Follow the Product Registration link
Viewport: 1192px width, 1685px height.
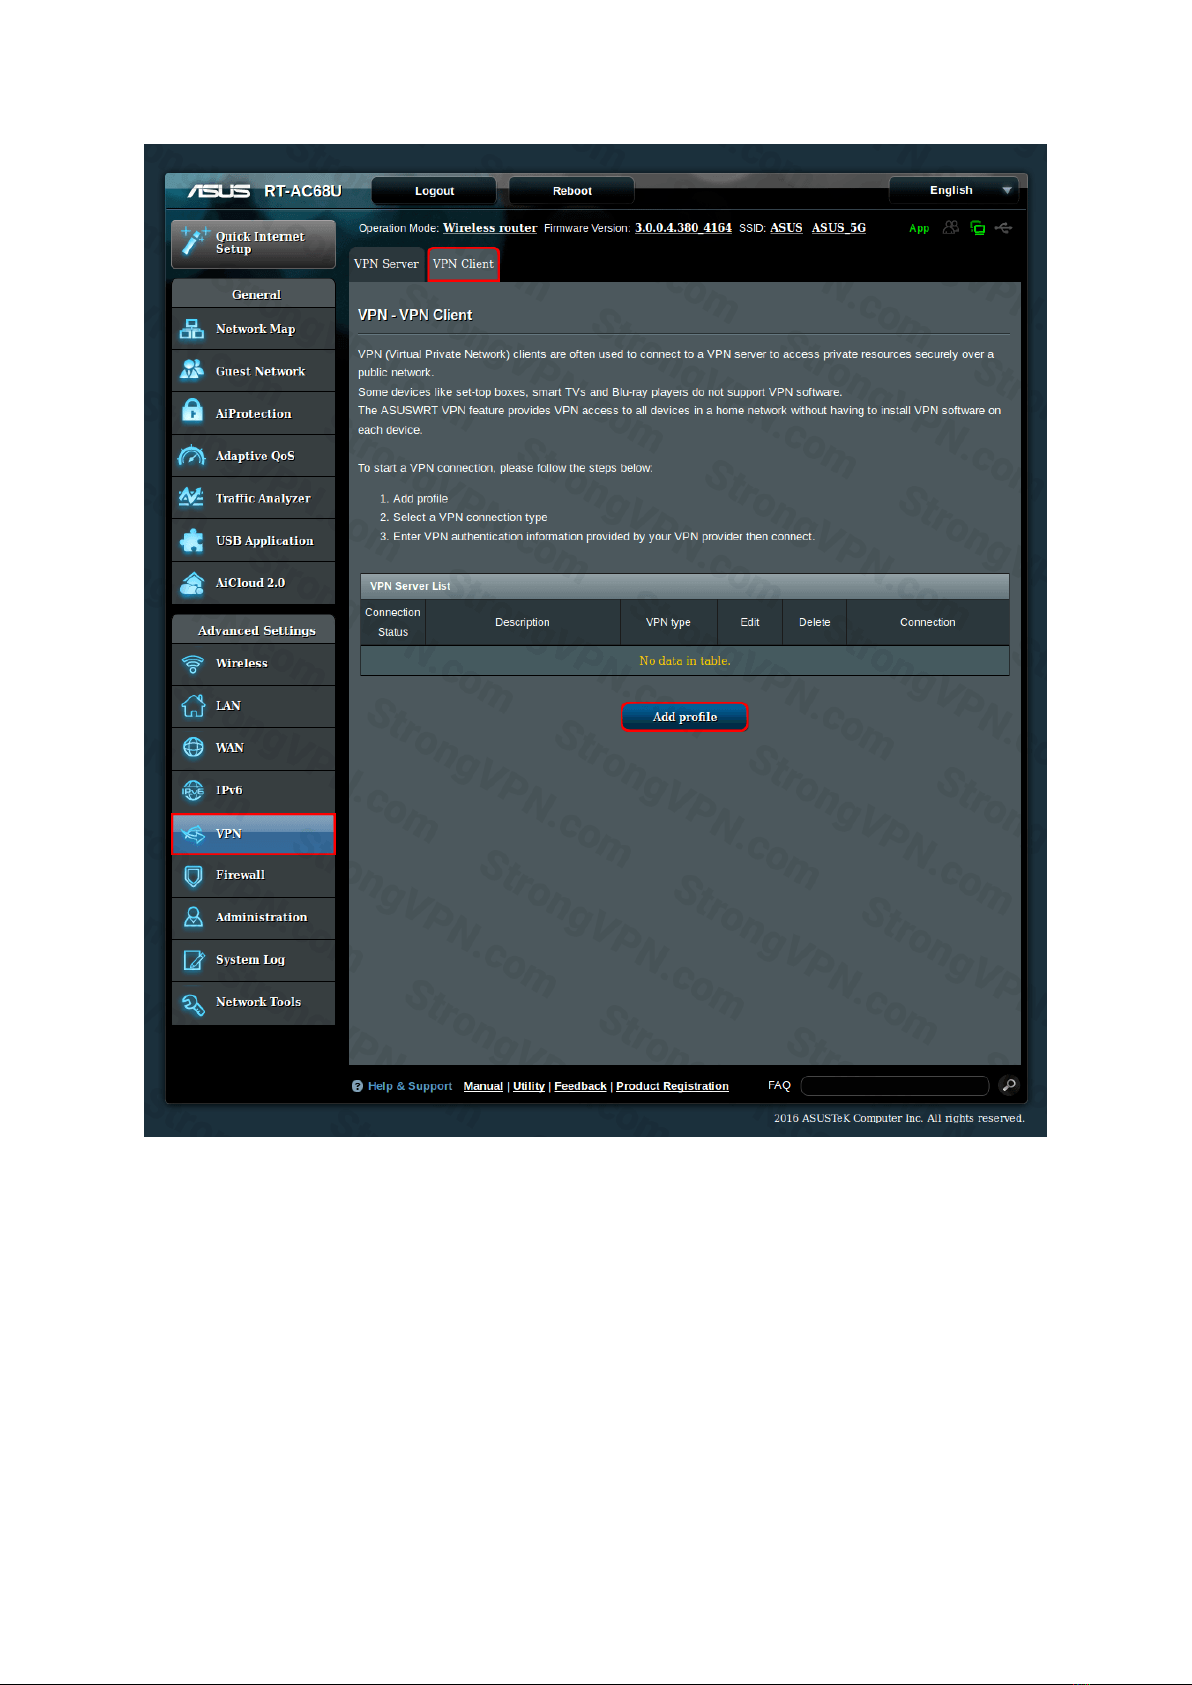coord(672,1086)
